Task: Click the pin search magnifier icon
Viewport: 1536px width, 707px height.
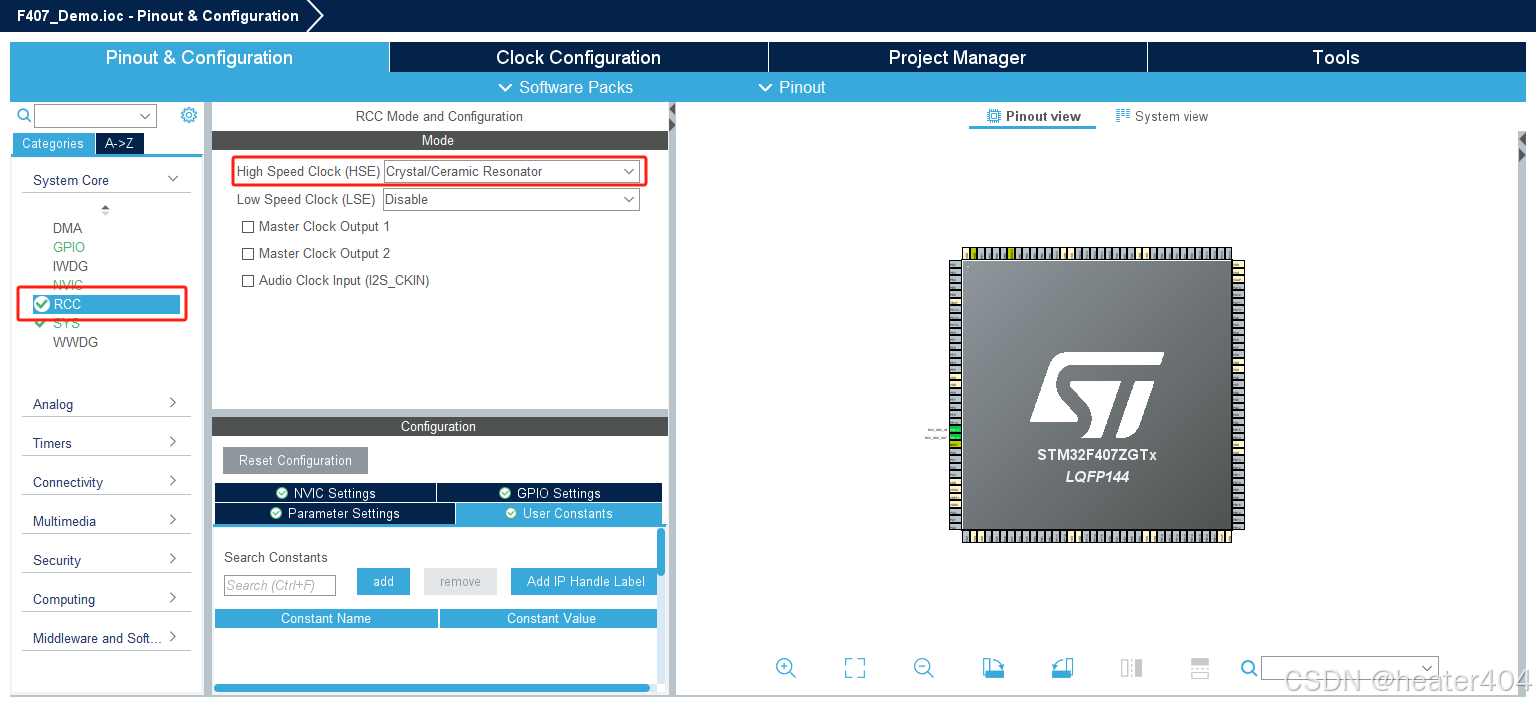Action: pos(1249,668)
